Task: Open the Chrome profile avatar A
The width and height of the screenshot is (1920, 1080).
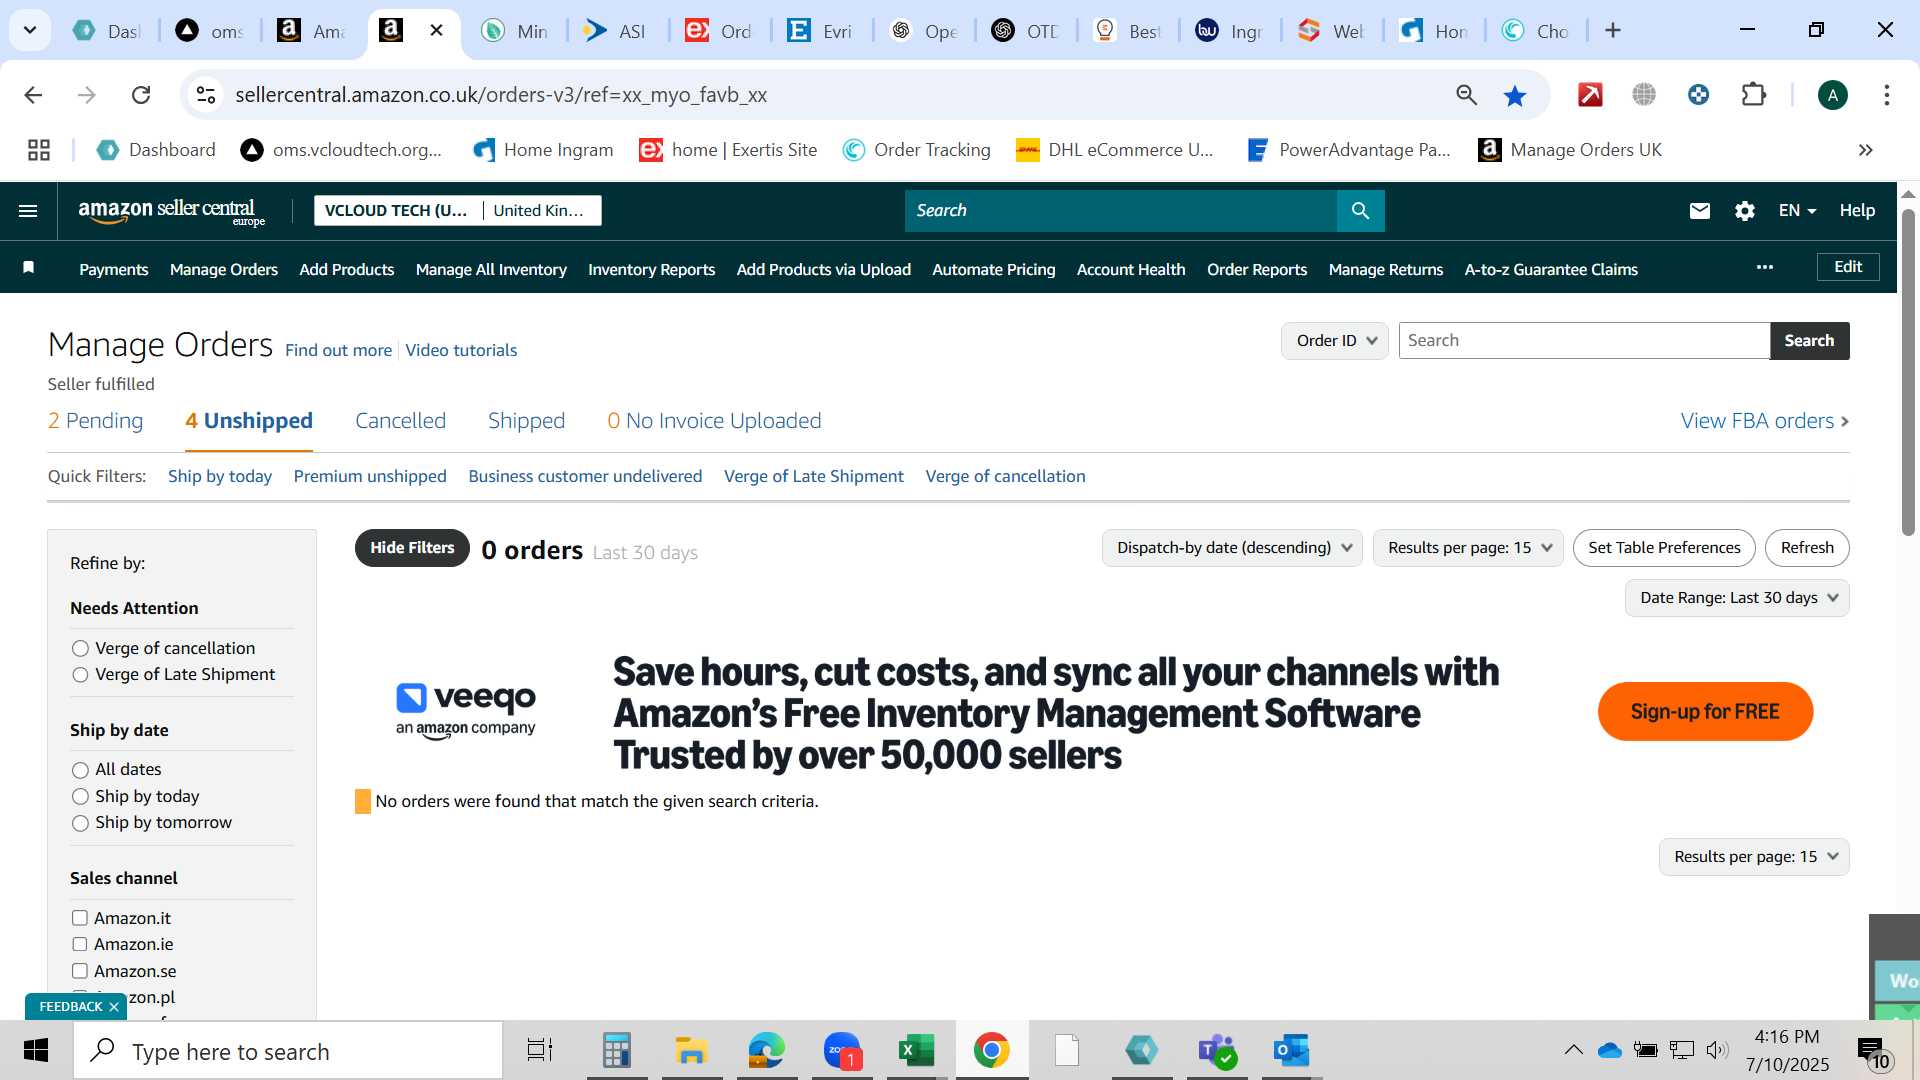Action: click(x=1832, y=95)
